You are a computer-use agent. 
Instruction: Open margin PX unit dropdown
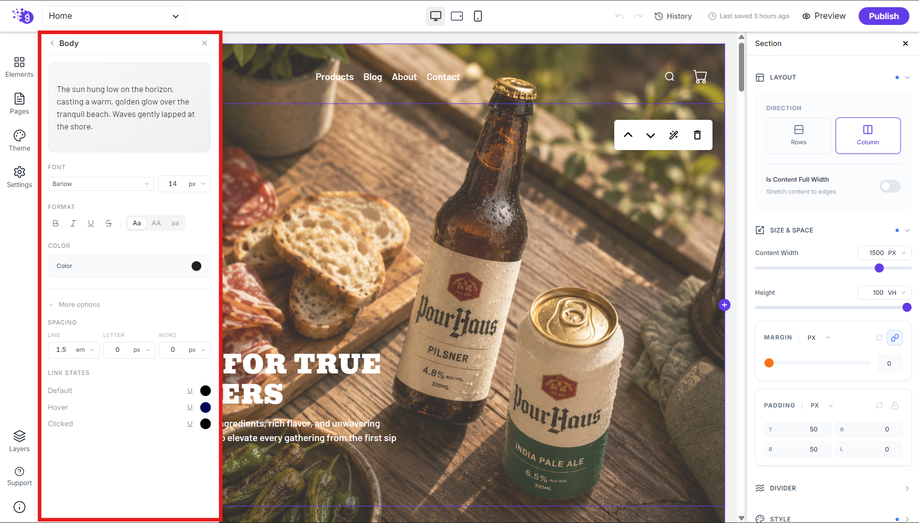819,338
